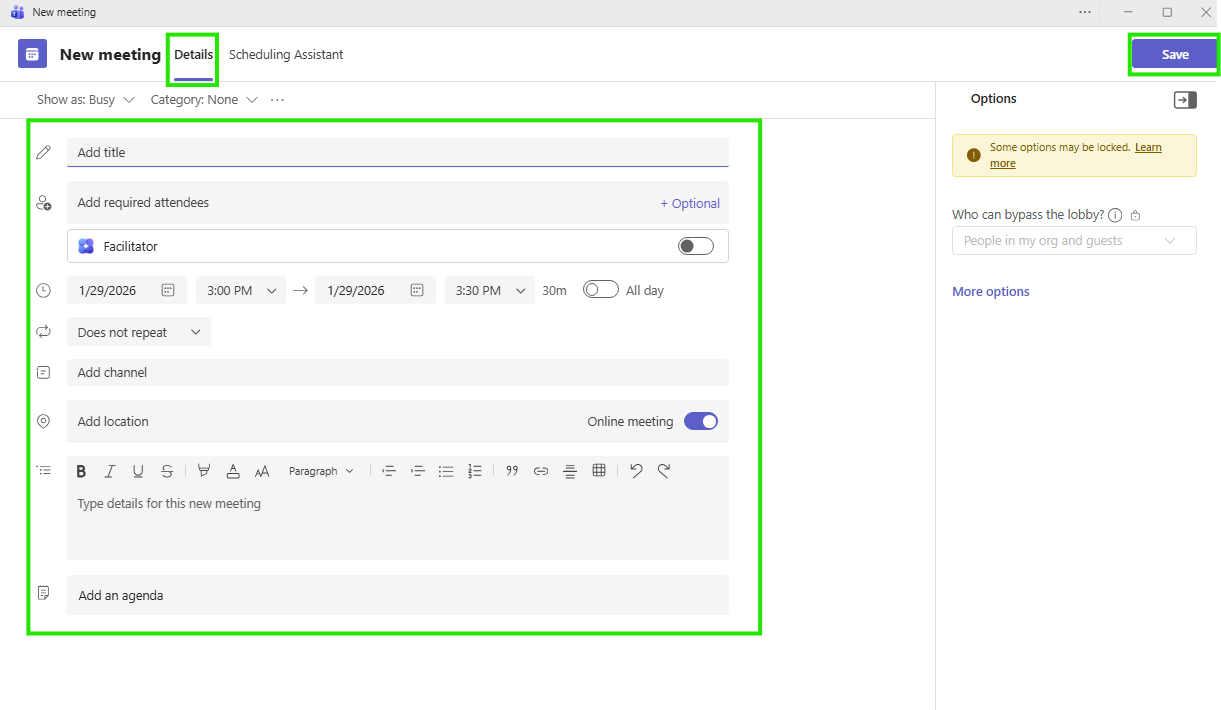The image size is (1221, 710).
Task: Open the text highlight color tool
Action: coord(204,471)
